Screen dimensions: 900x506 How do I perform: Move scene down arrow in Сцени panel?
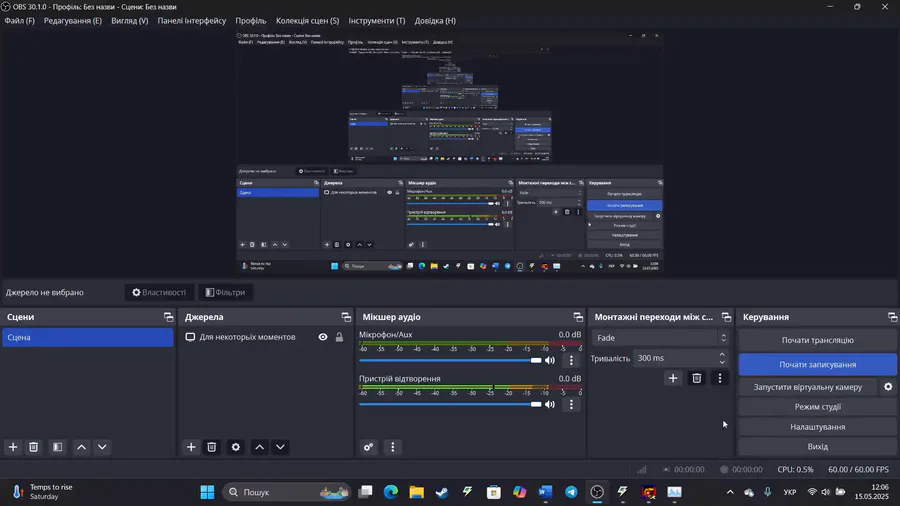click(102, 447)
